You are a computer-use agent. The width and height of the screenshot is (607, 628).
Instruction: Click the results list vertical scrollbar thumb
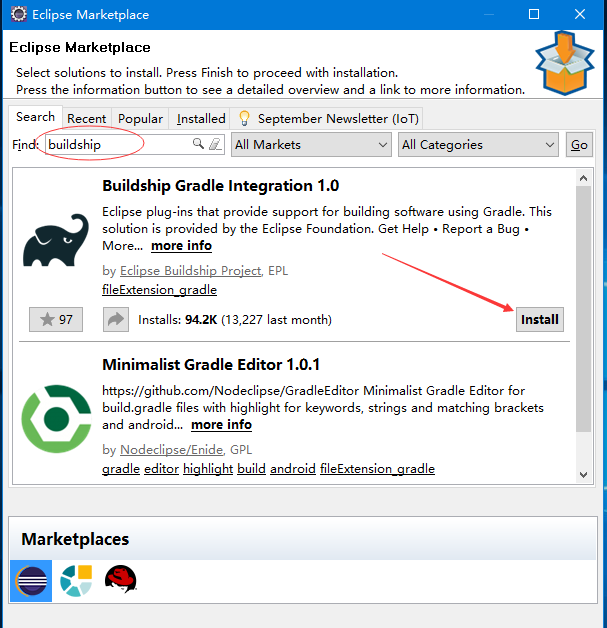point(583,308)
